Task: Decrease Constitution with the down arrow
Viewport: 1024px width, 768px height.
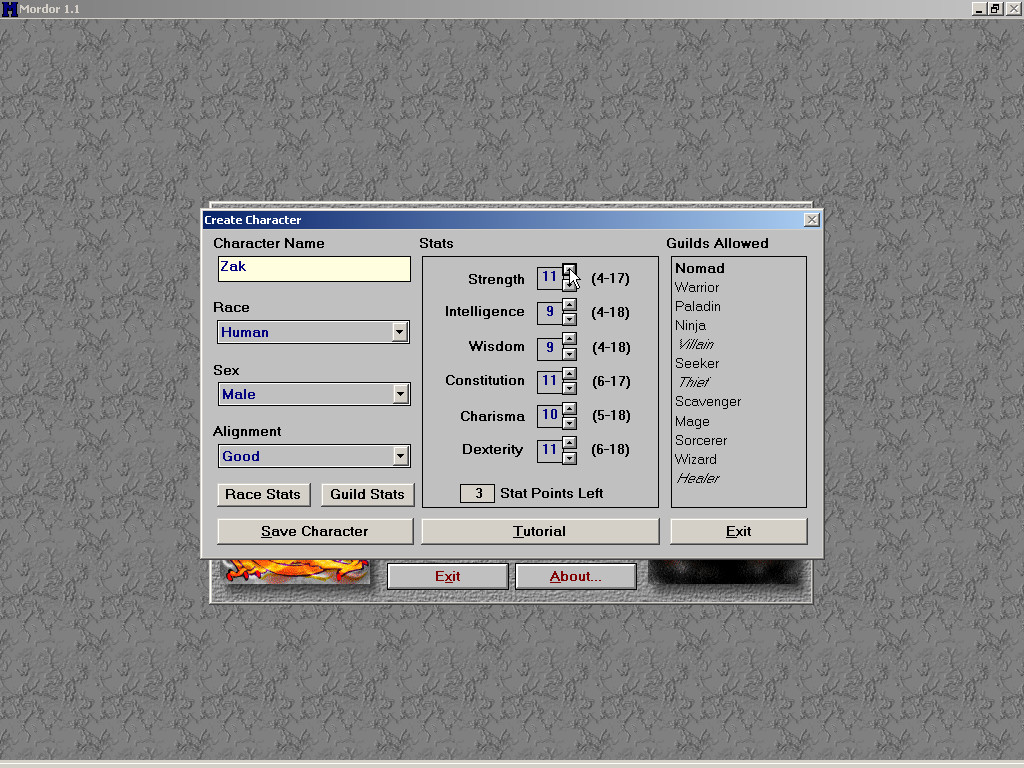Action: click(569, 388)
